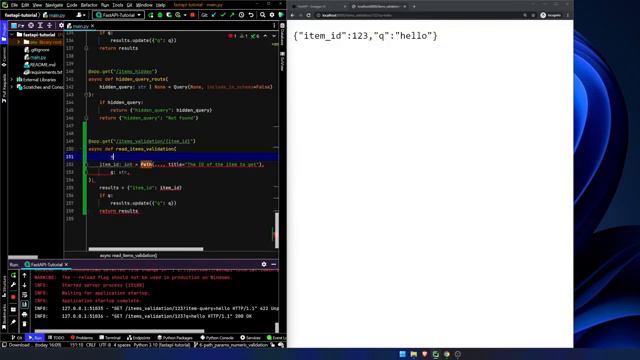Viewport: 640px width, 360px height.
Task: Stop the running app with red square
Action: click(x=193, y=15)
